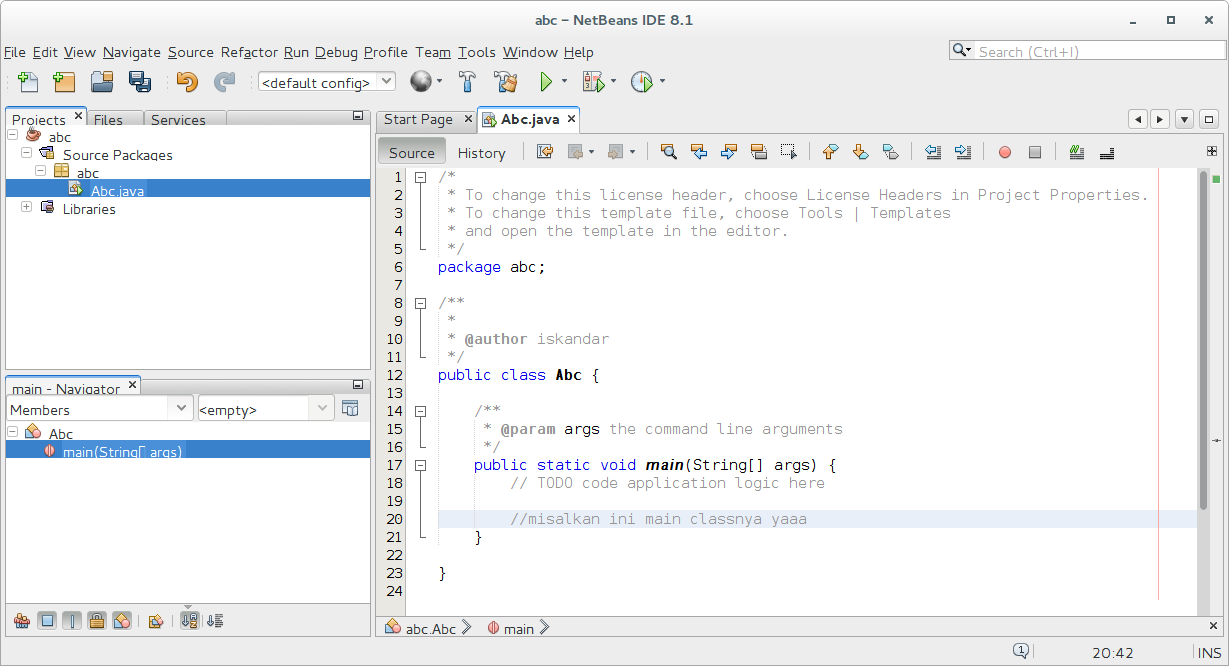The height and width of the screenshot is (666, 1229).
Task: Toggle Show Inherited Members in Navigator
Action: [x=22, y=621]
